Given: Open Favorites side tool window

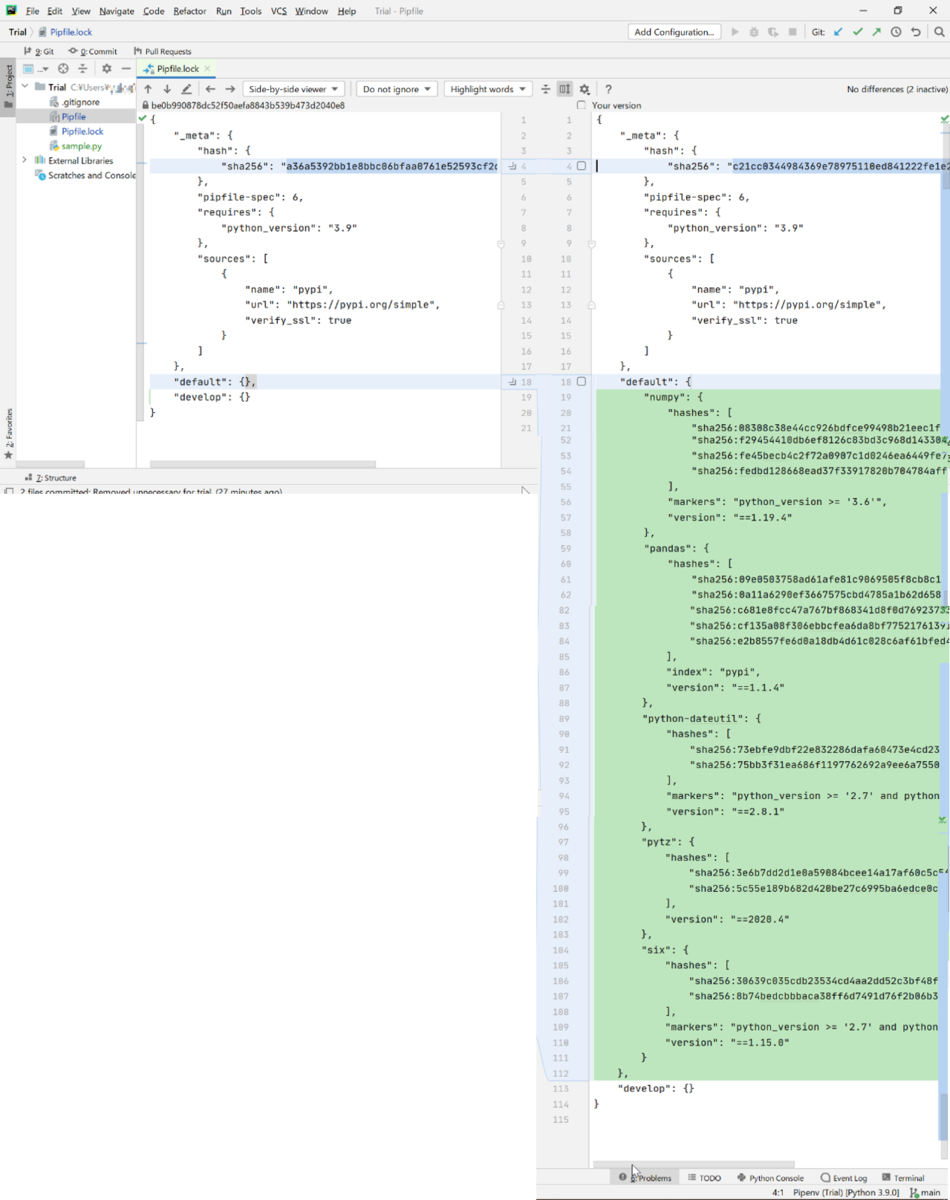Looking at the screenshot, I should tap(8, 433).
